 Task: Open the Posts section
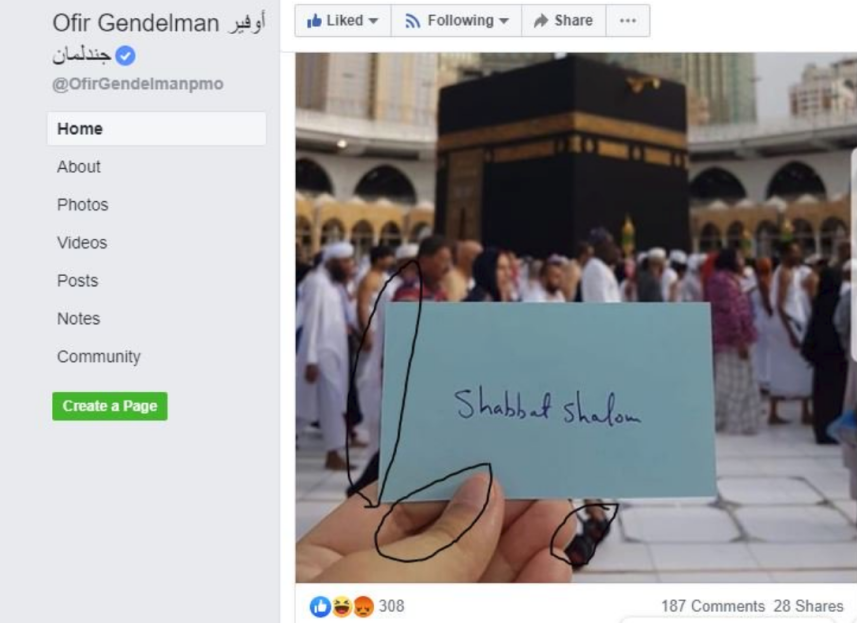click(x=78, y=281)
